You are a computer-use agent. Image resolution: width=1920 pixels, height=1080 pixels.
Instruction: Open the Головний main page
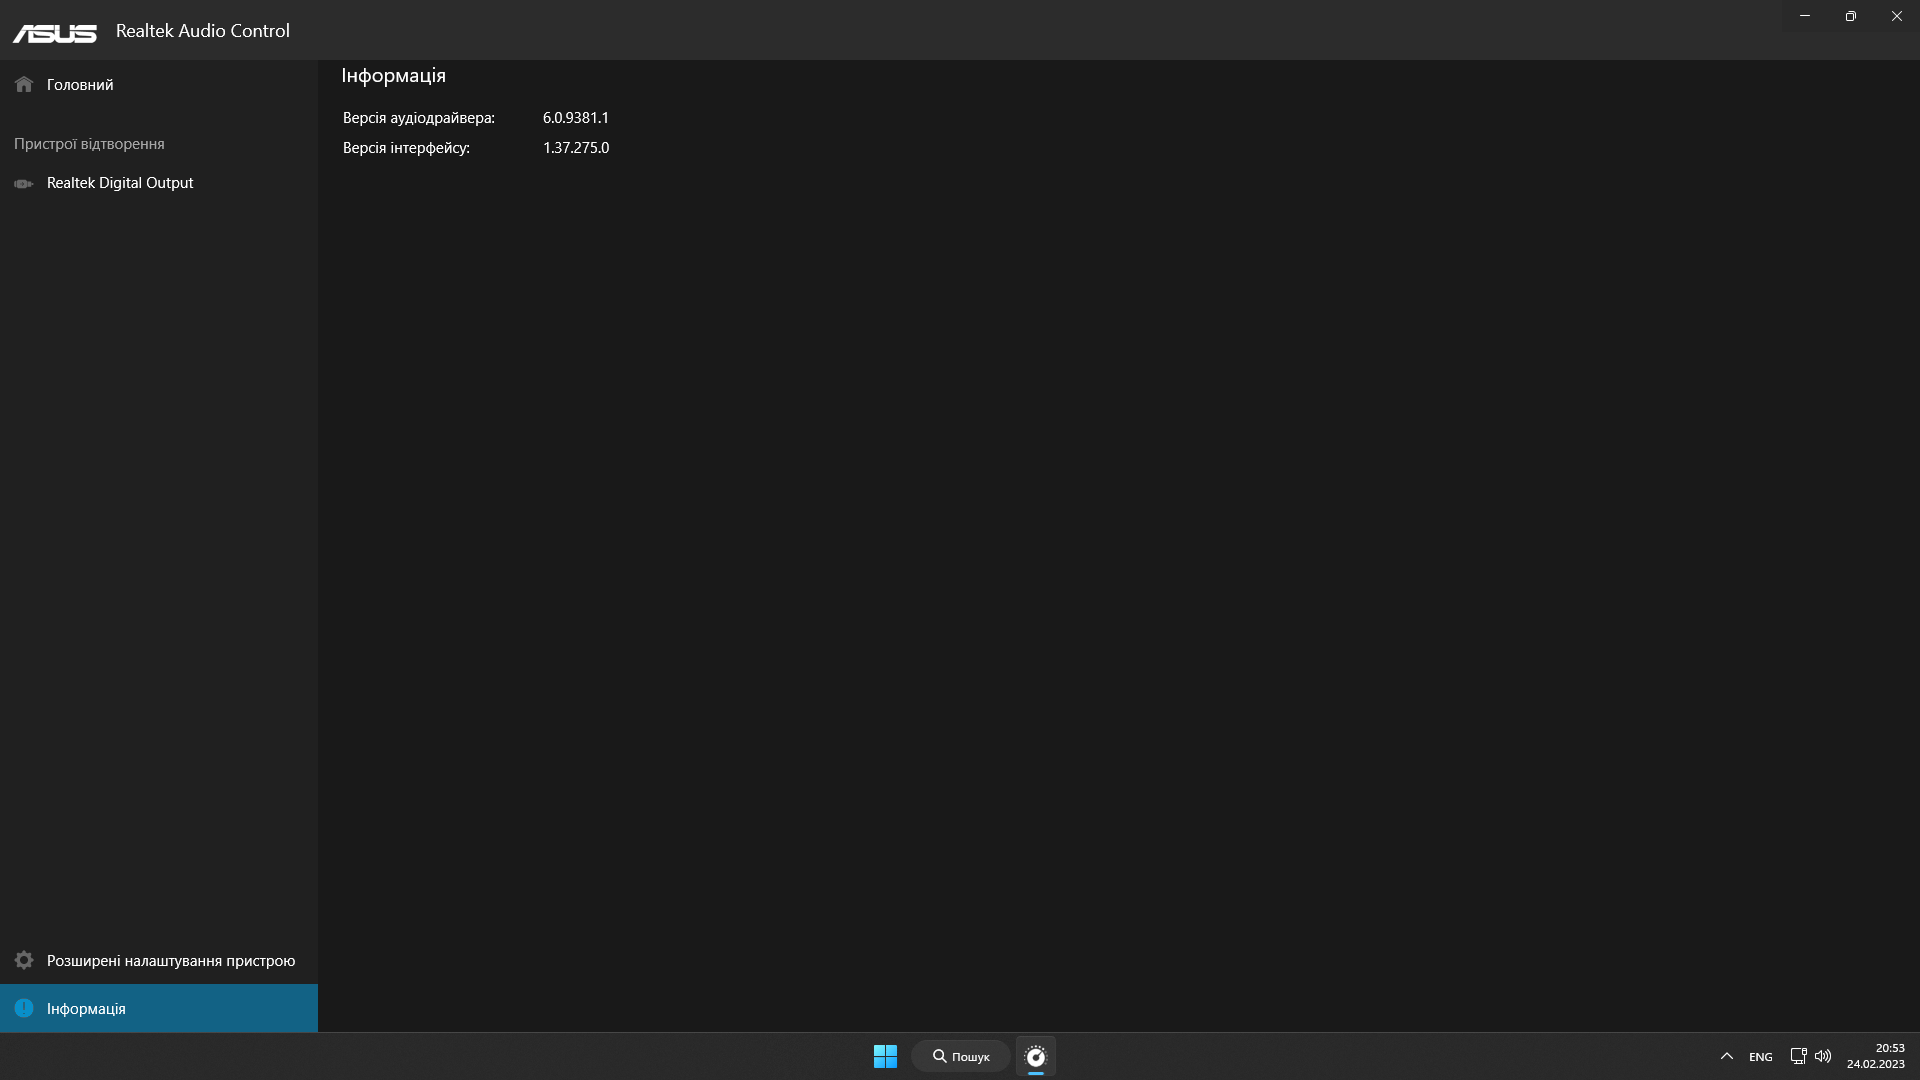80,85
